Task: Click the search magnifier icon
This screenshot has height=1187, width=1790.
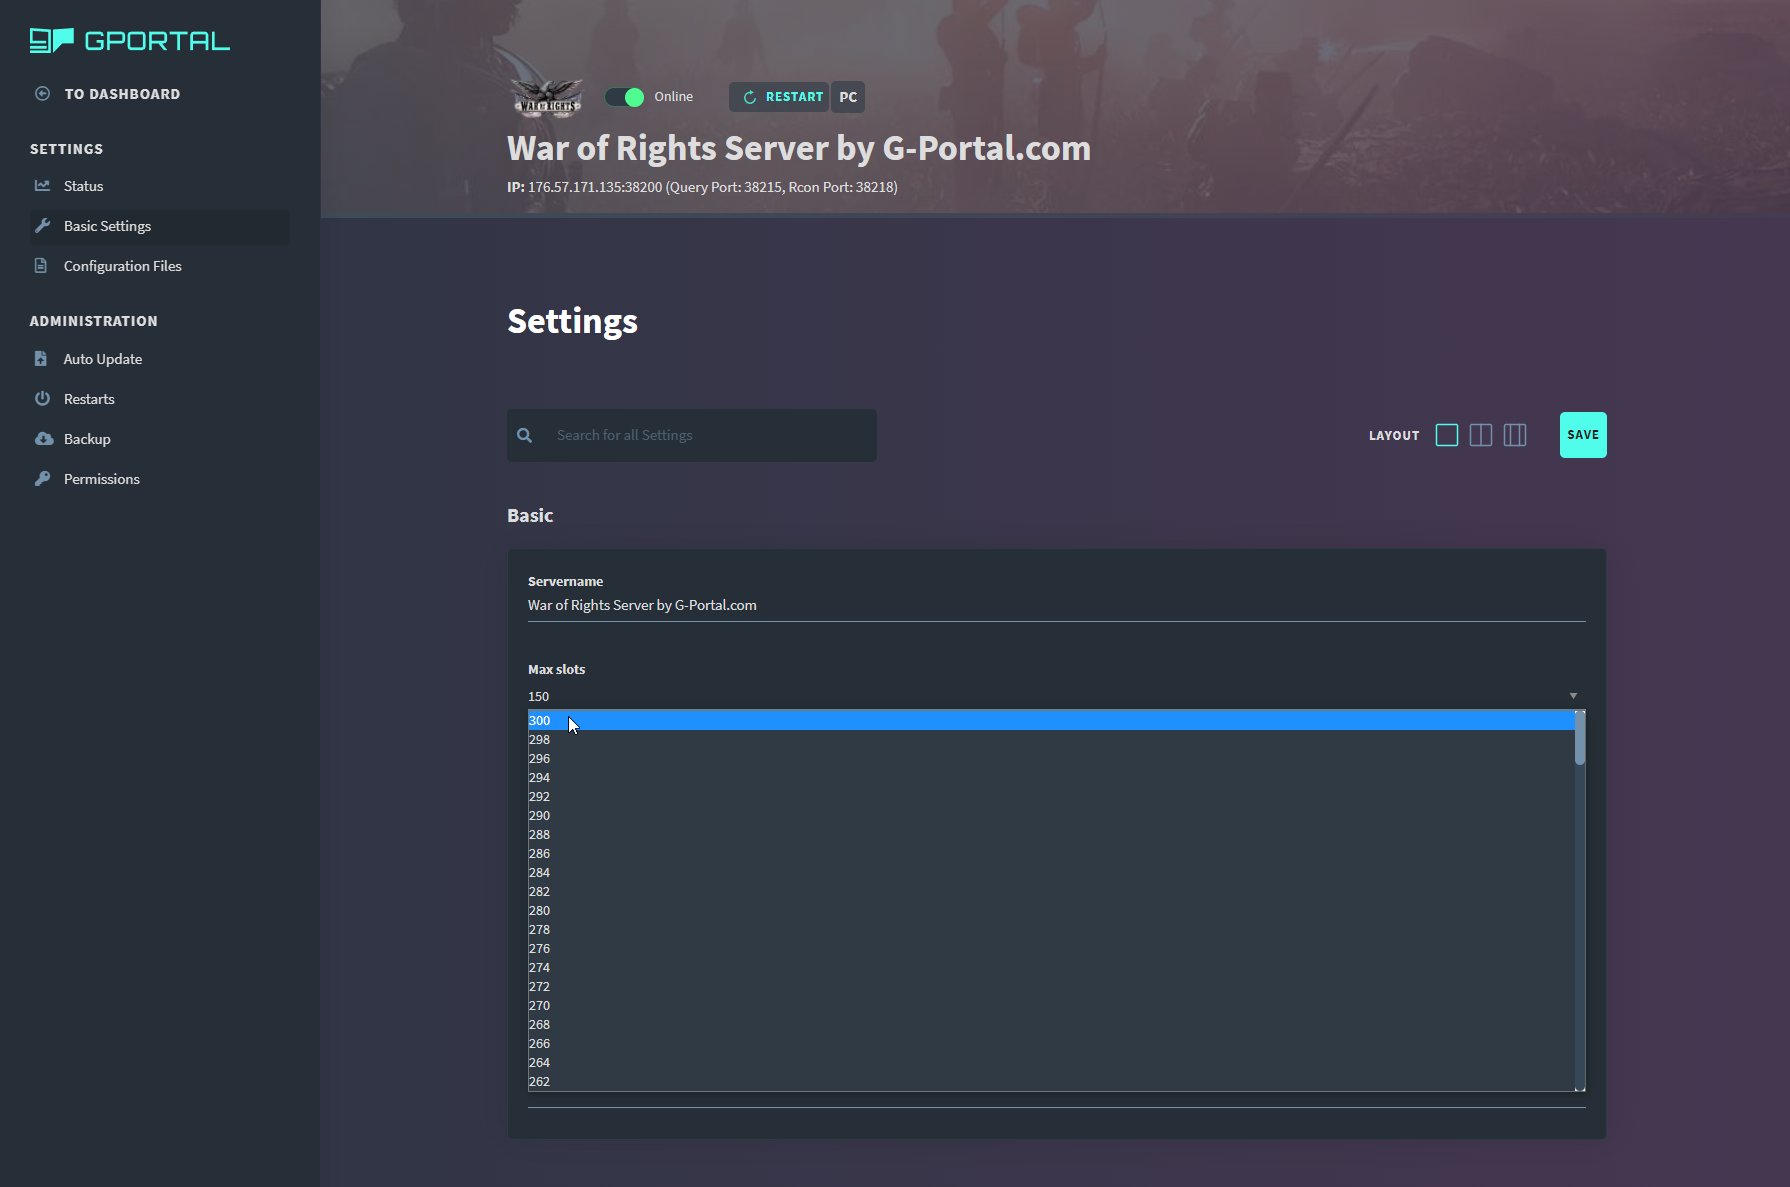Action: 524,435
